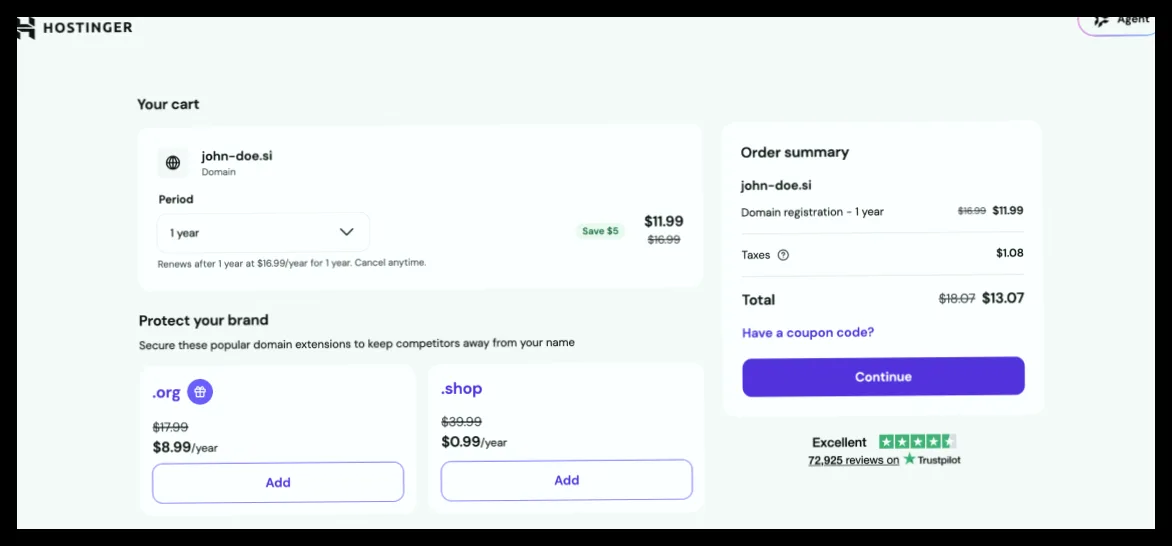Click the gift icon next to .org
Screen dimensions: 1172x546
(x=200, y=391)
